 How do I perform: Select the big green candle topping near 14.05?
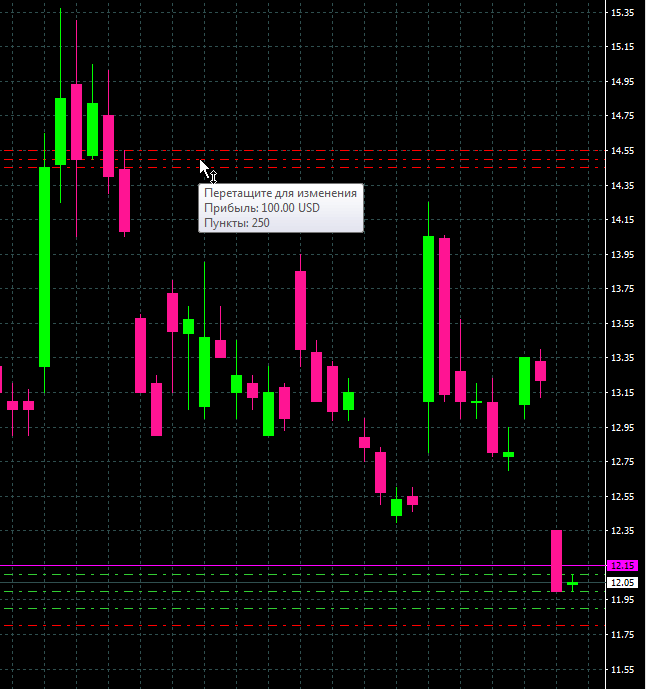point(428,319)
